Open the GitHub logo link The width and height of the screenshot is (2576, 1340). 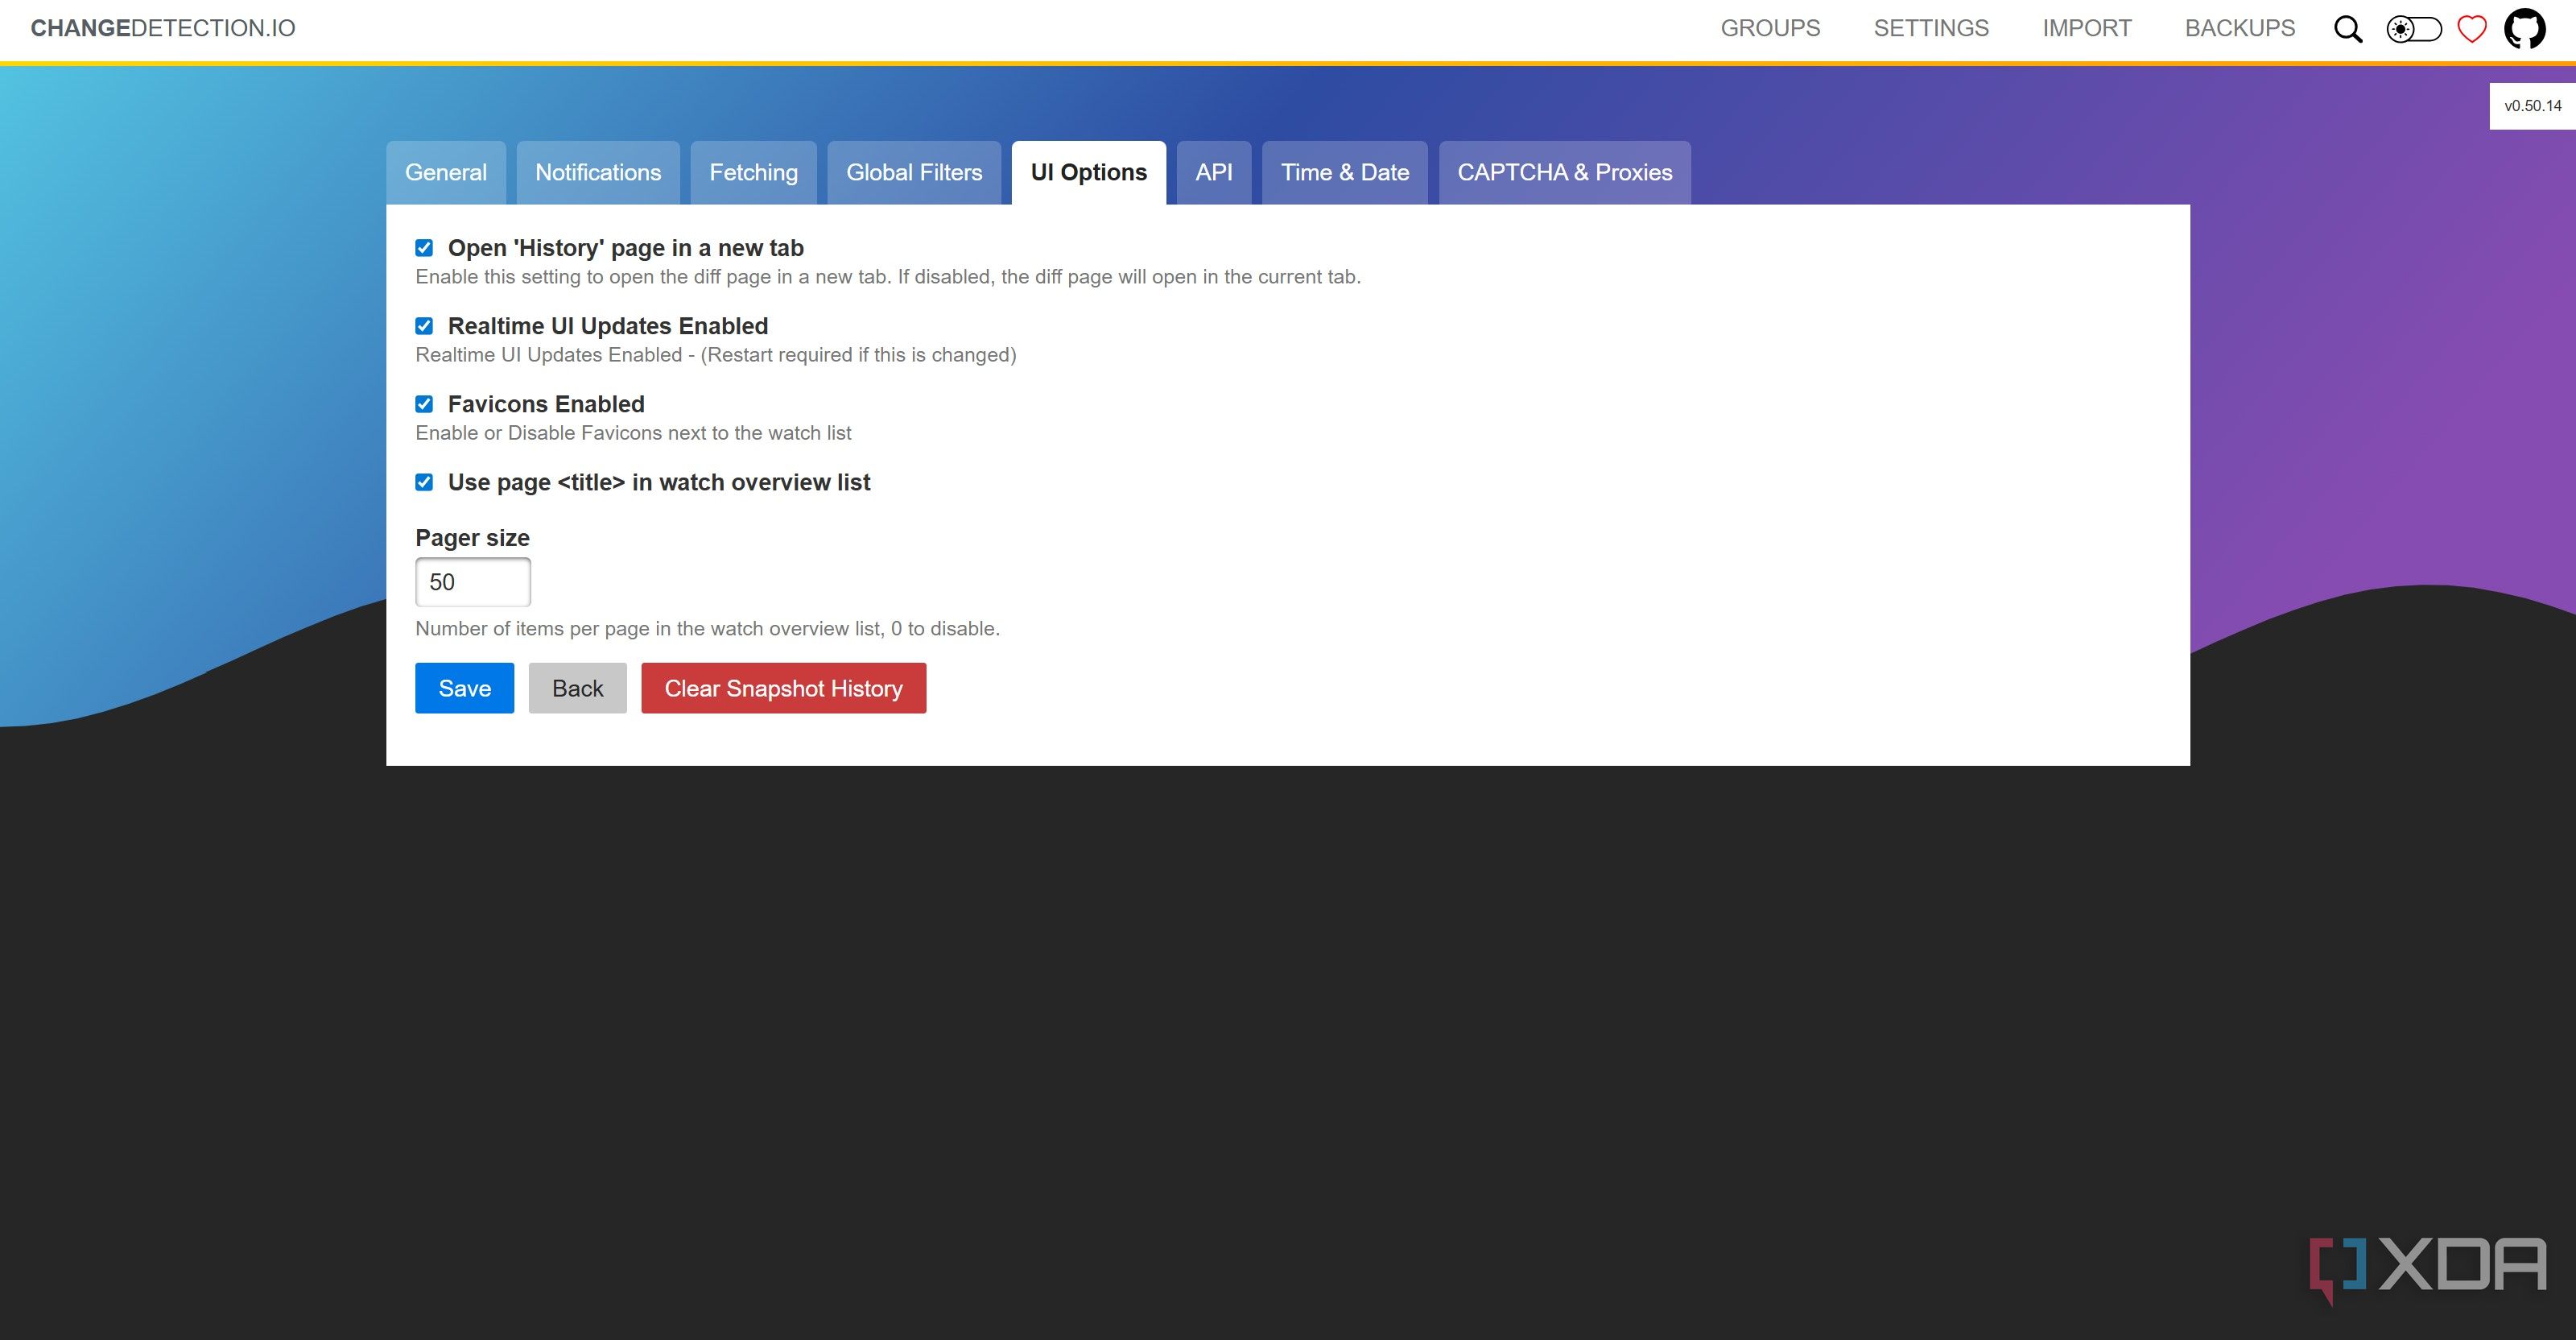pyautogui.click(x=2525, y=28)
